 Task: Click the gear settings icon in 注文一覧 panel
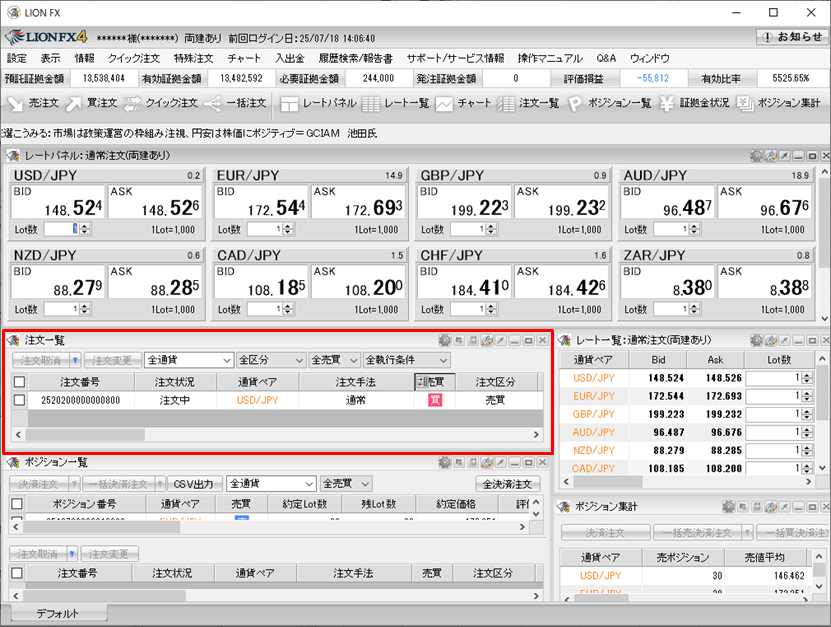444,341
